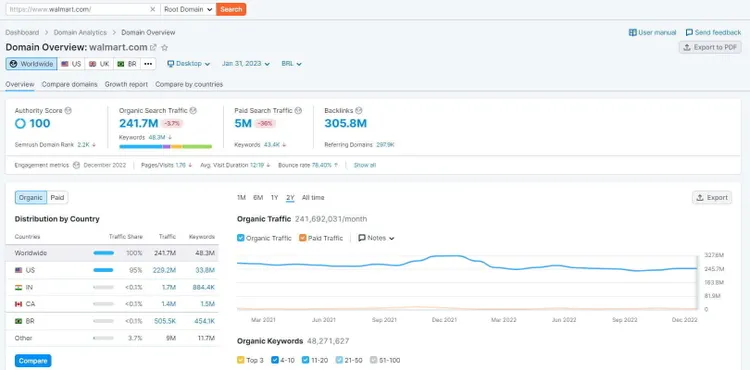Click Worldwide traffic share bar
750x370 pixels.
pyautogui.click(x=103, y=253)
